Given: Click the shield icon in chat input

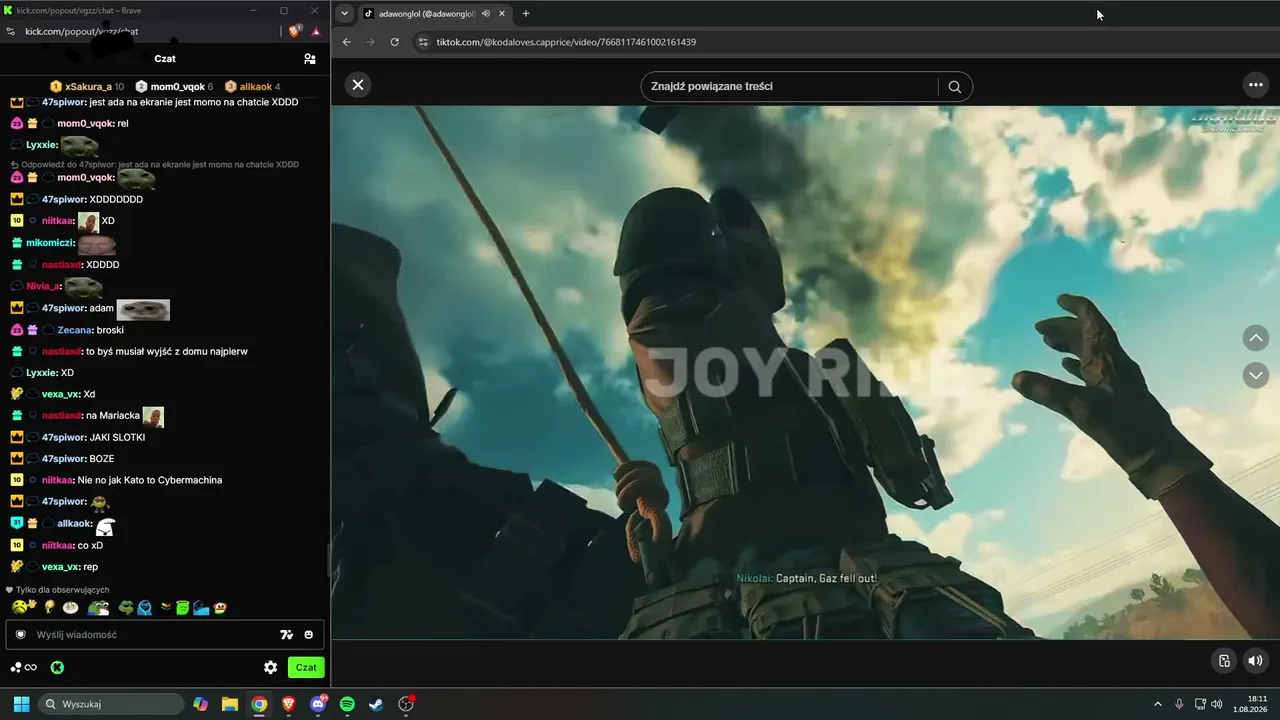Looking at the screenshot, I should [20, 635].
